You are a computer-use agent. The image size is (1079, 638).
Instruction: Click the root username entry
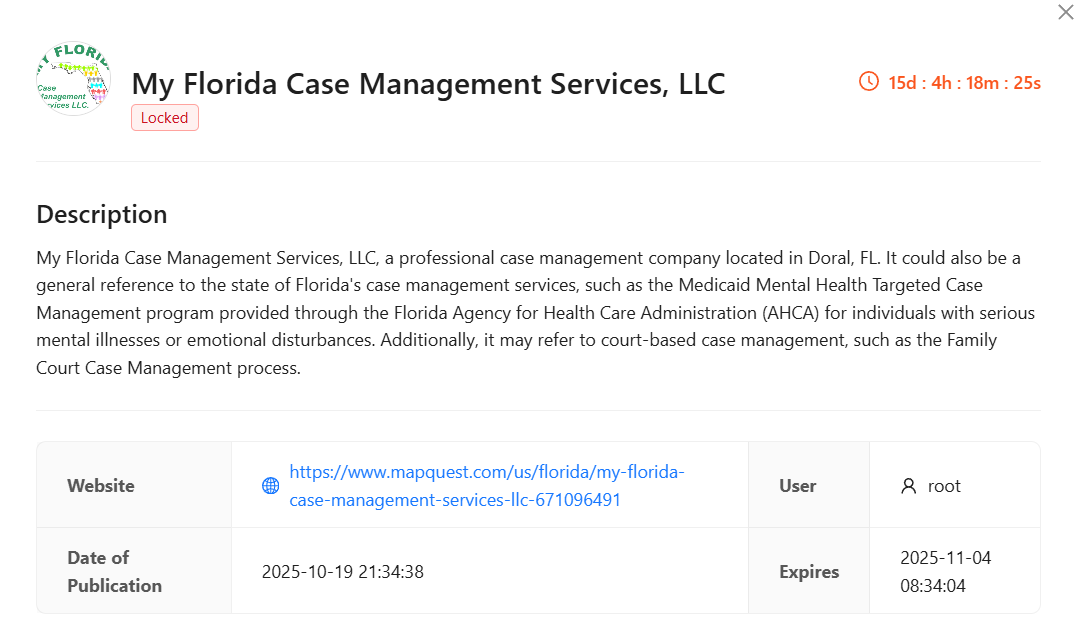click(943, 485)
